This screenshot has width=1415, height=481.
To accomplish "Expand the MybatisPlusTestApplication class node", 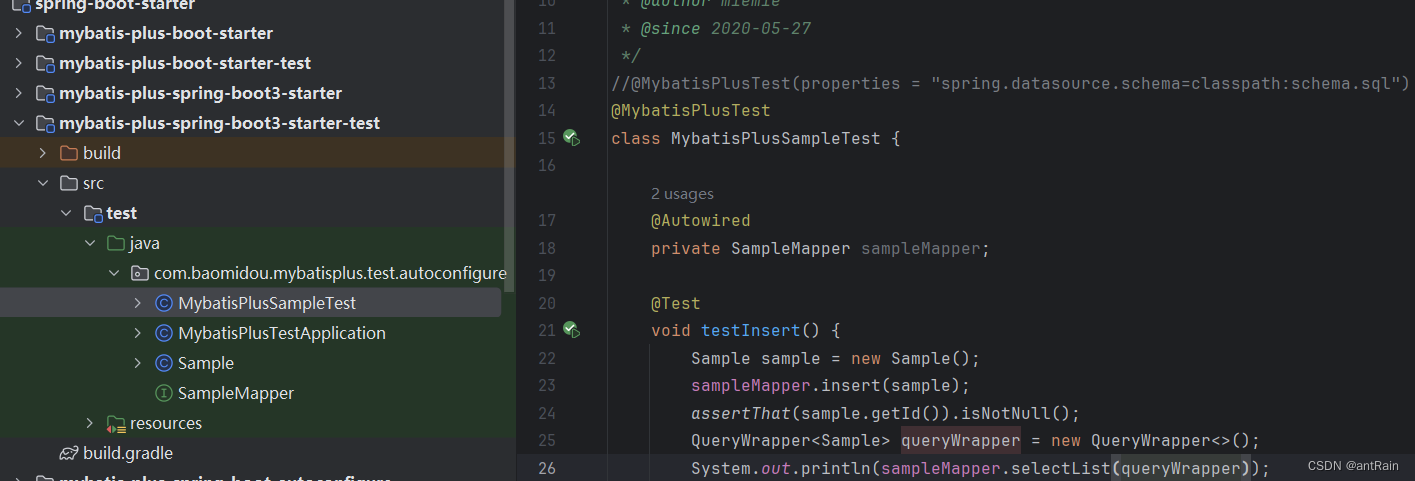I will (x=138, y=333).
